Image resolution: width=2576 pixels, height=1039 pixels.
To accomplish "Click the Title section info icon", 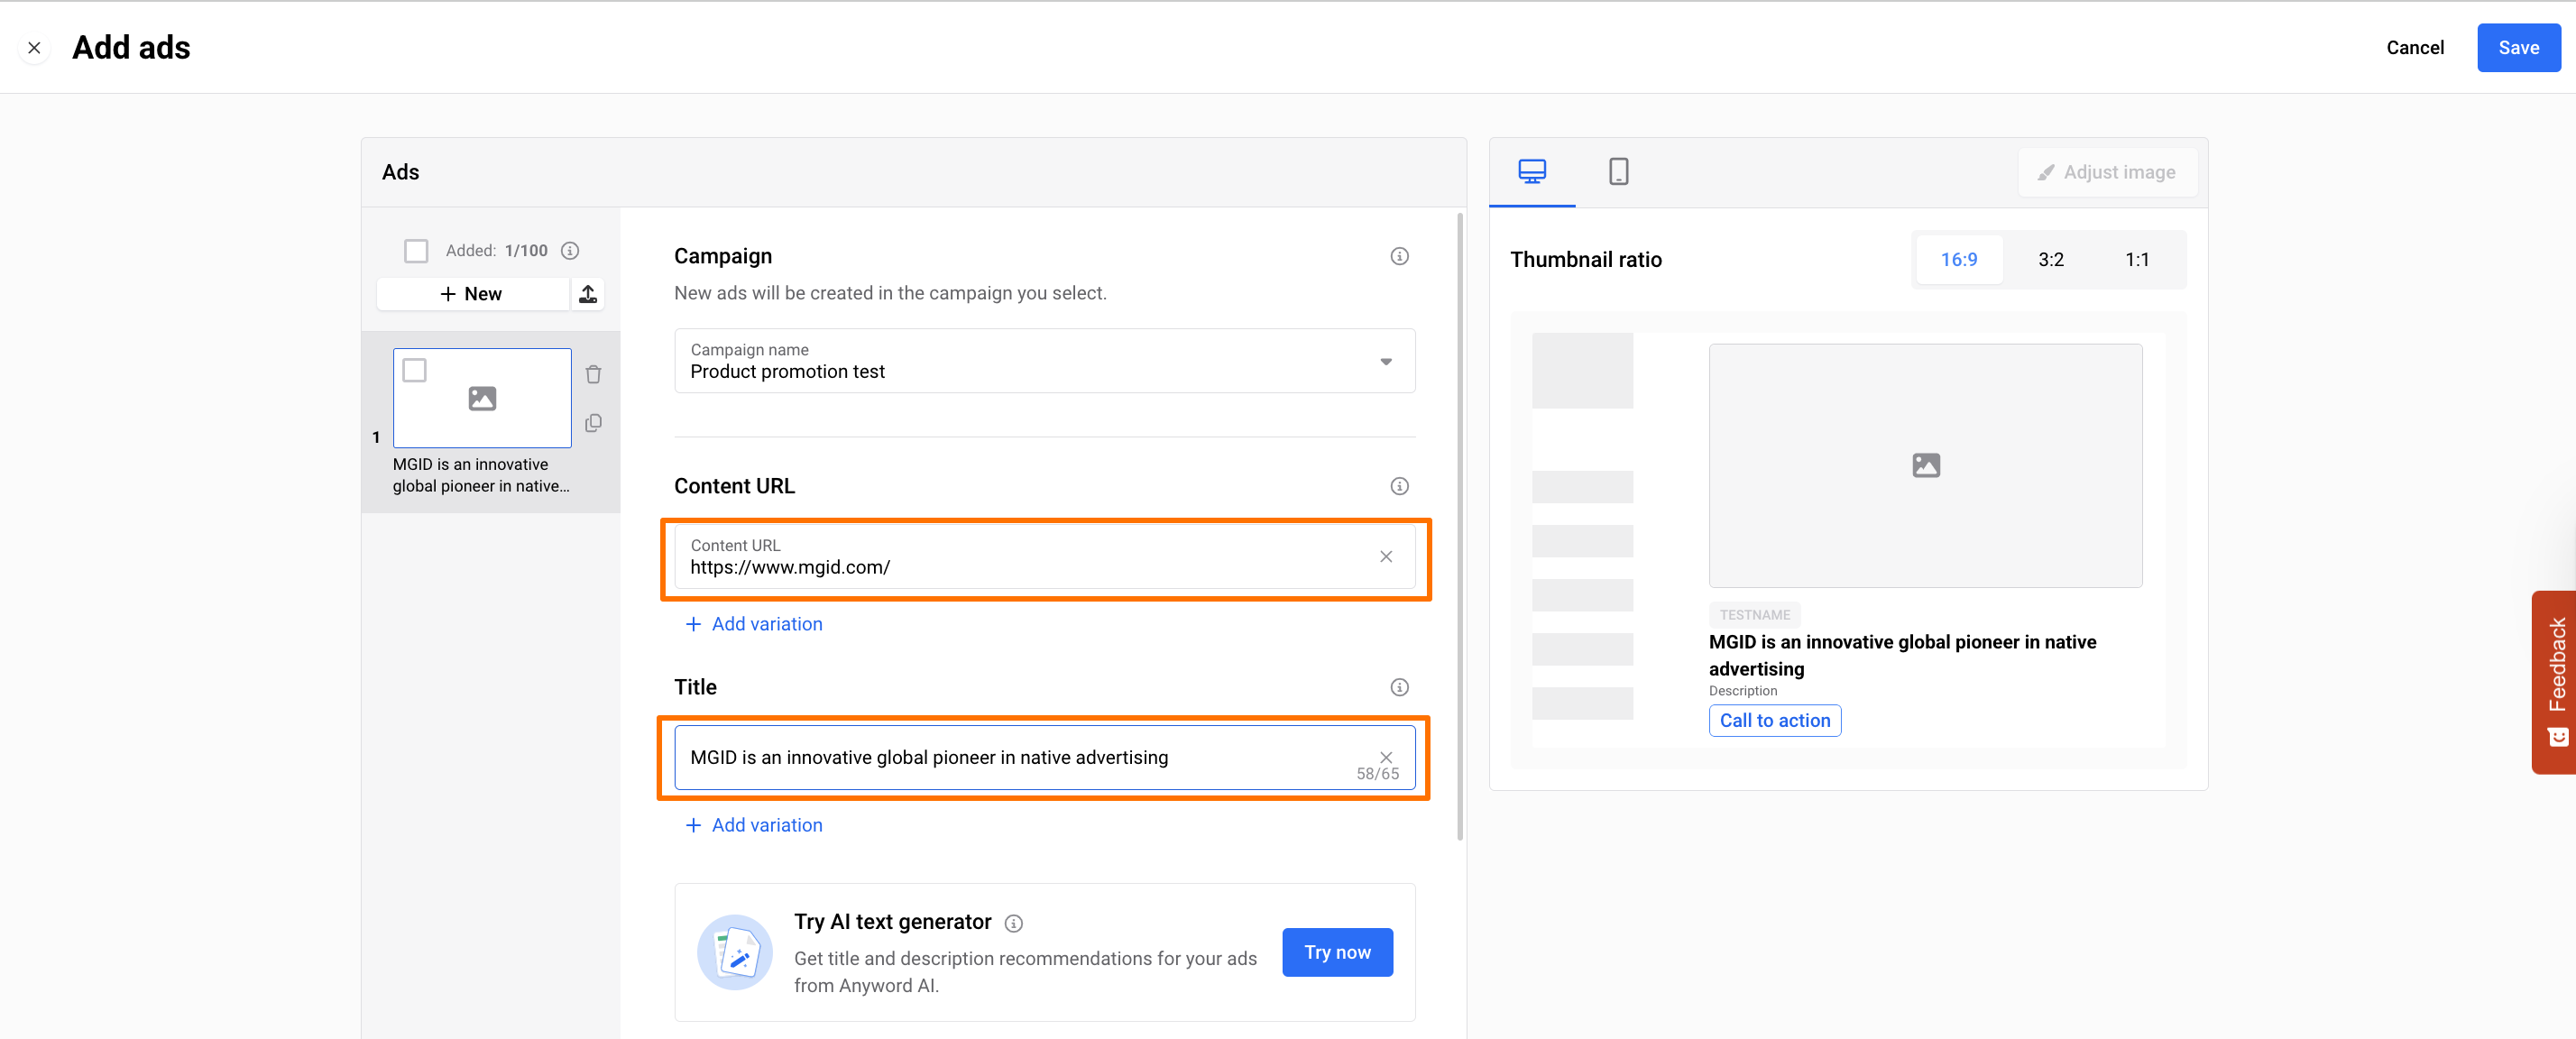I will click(1399, 687).
